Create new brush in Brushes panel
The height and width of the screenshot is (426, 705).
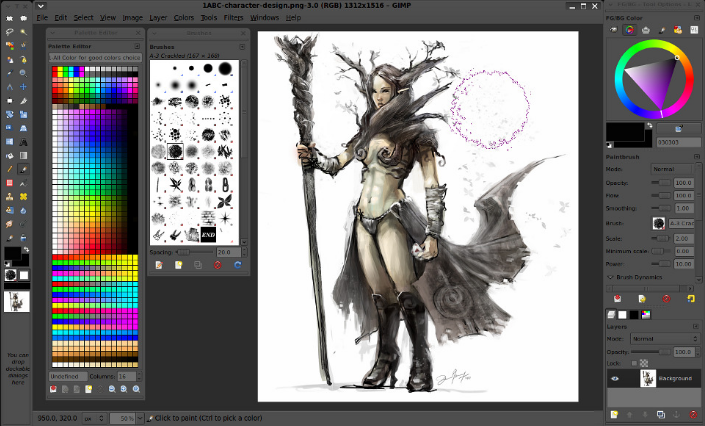pyautogui.click(x=178, y=265)
